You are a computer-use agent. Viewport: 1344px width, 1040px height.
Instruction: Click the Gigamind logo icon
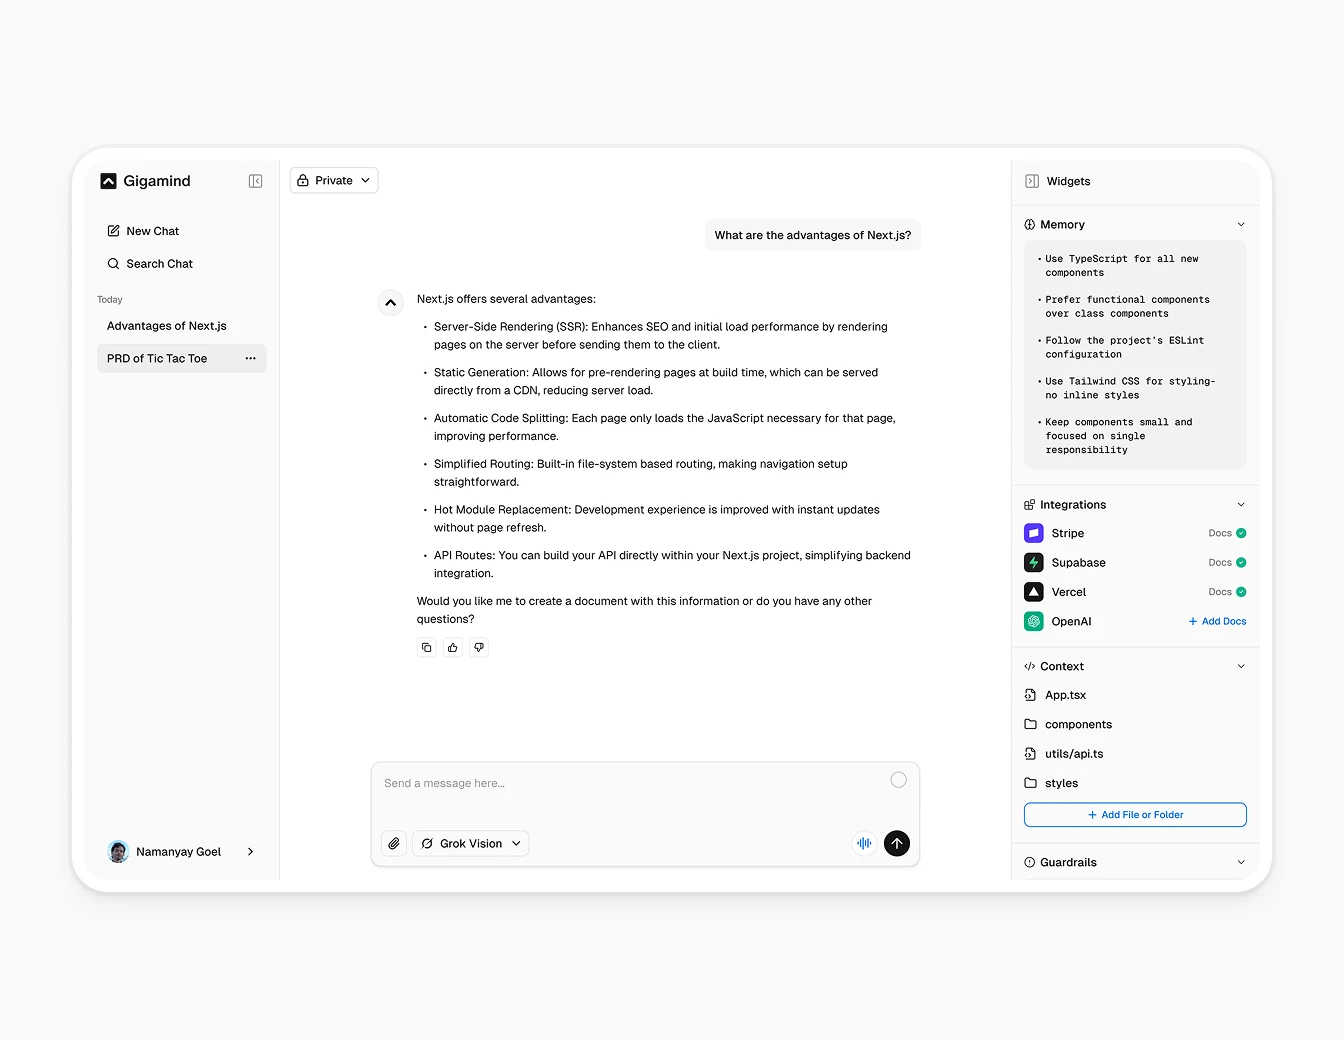click(108, 181)
